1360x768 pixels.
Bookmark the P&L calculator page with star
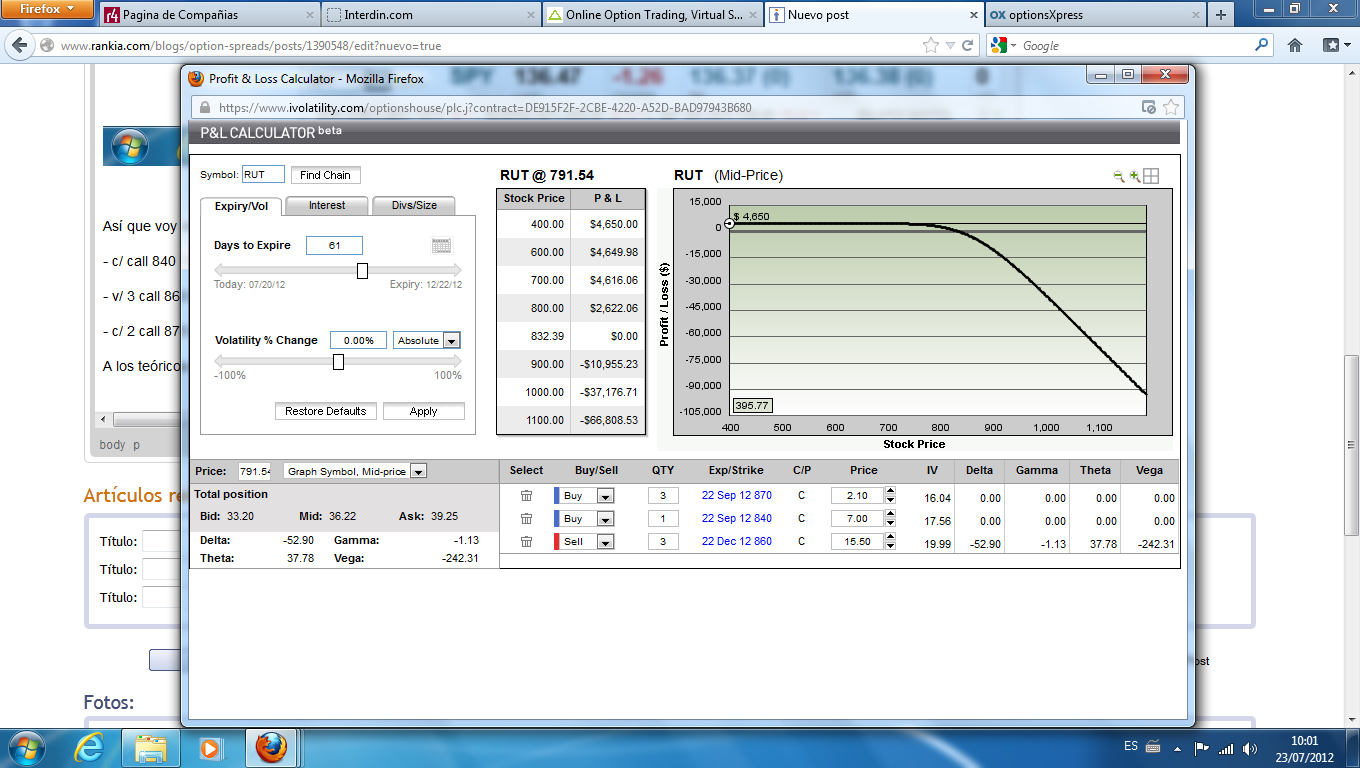pyautogui.click(x=1171, y=107)
